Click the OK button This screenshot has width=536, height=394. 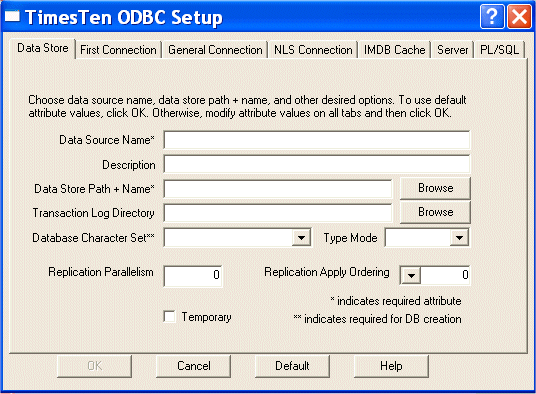pos(94,366)
